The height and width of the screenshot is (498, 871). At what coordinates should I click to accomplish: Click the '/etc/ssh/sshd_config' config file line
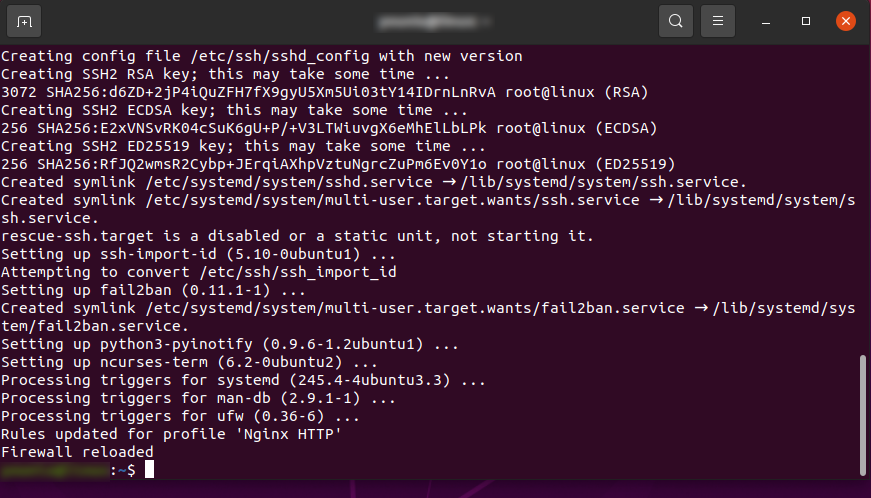coord(262,56)
